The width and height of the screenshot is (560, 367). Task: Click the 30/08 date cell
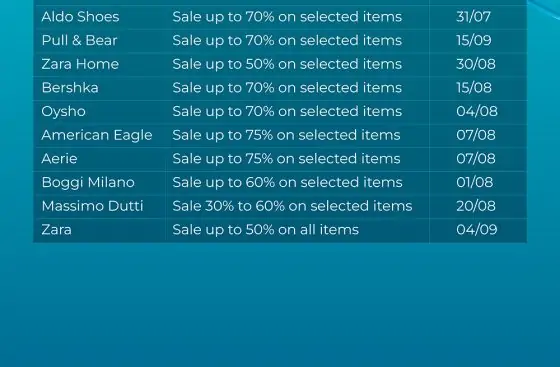pos(476,64)
